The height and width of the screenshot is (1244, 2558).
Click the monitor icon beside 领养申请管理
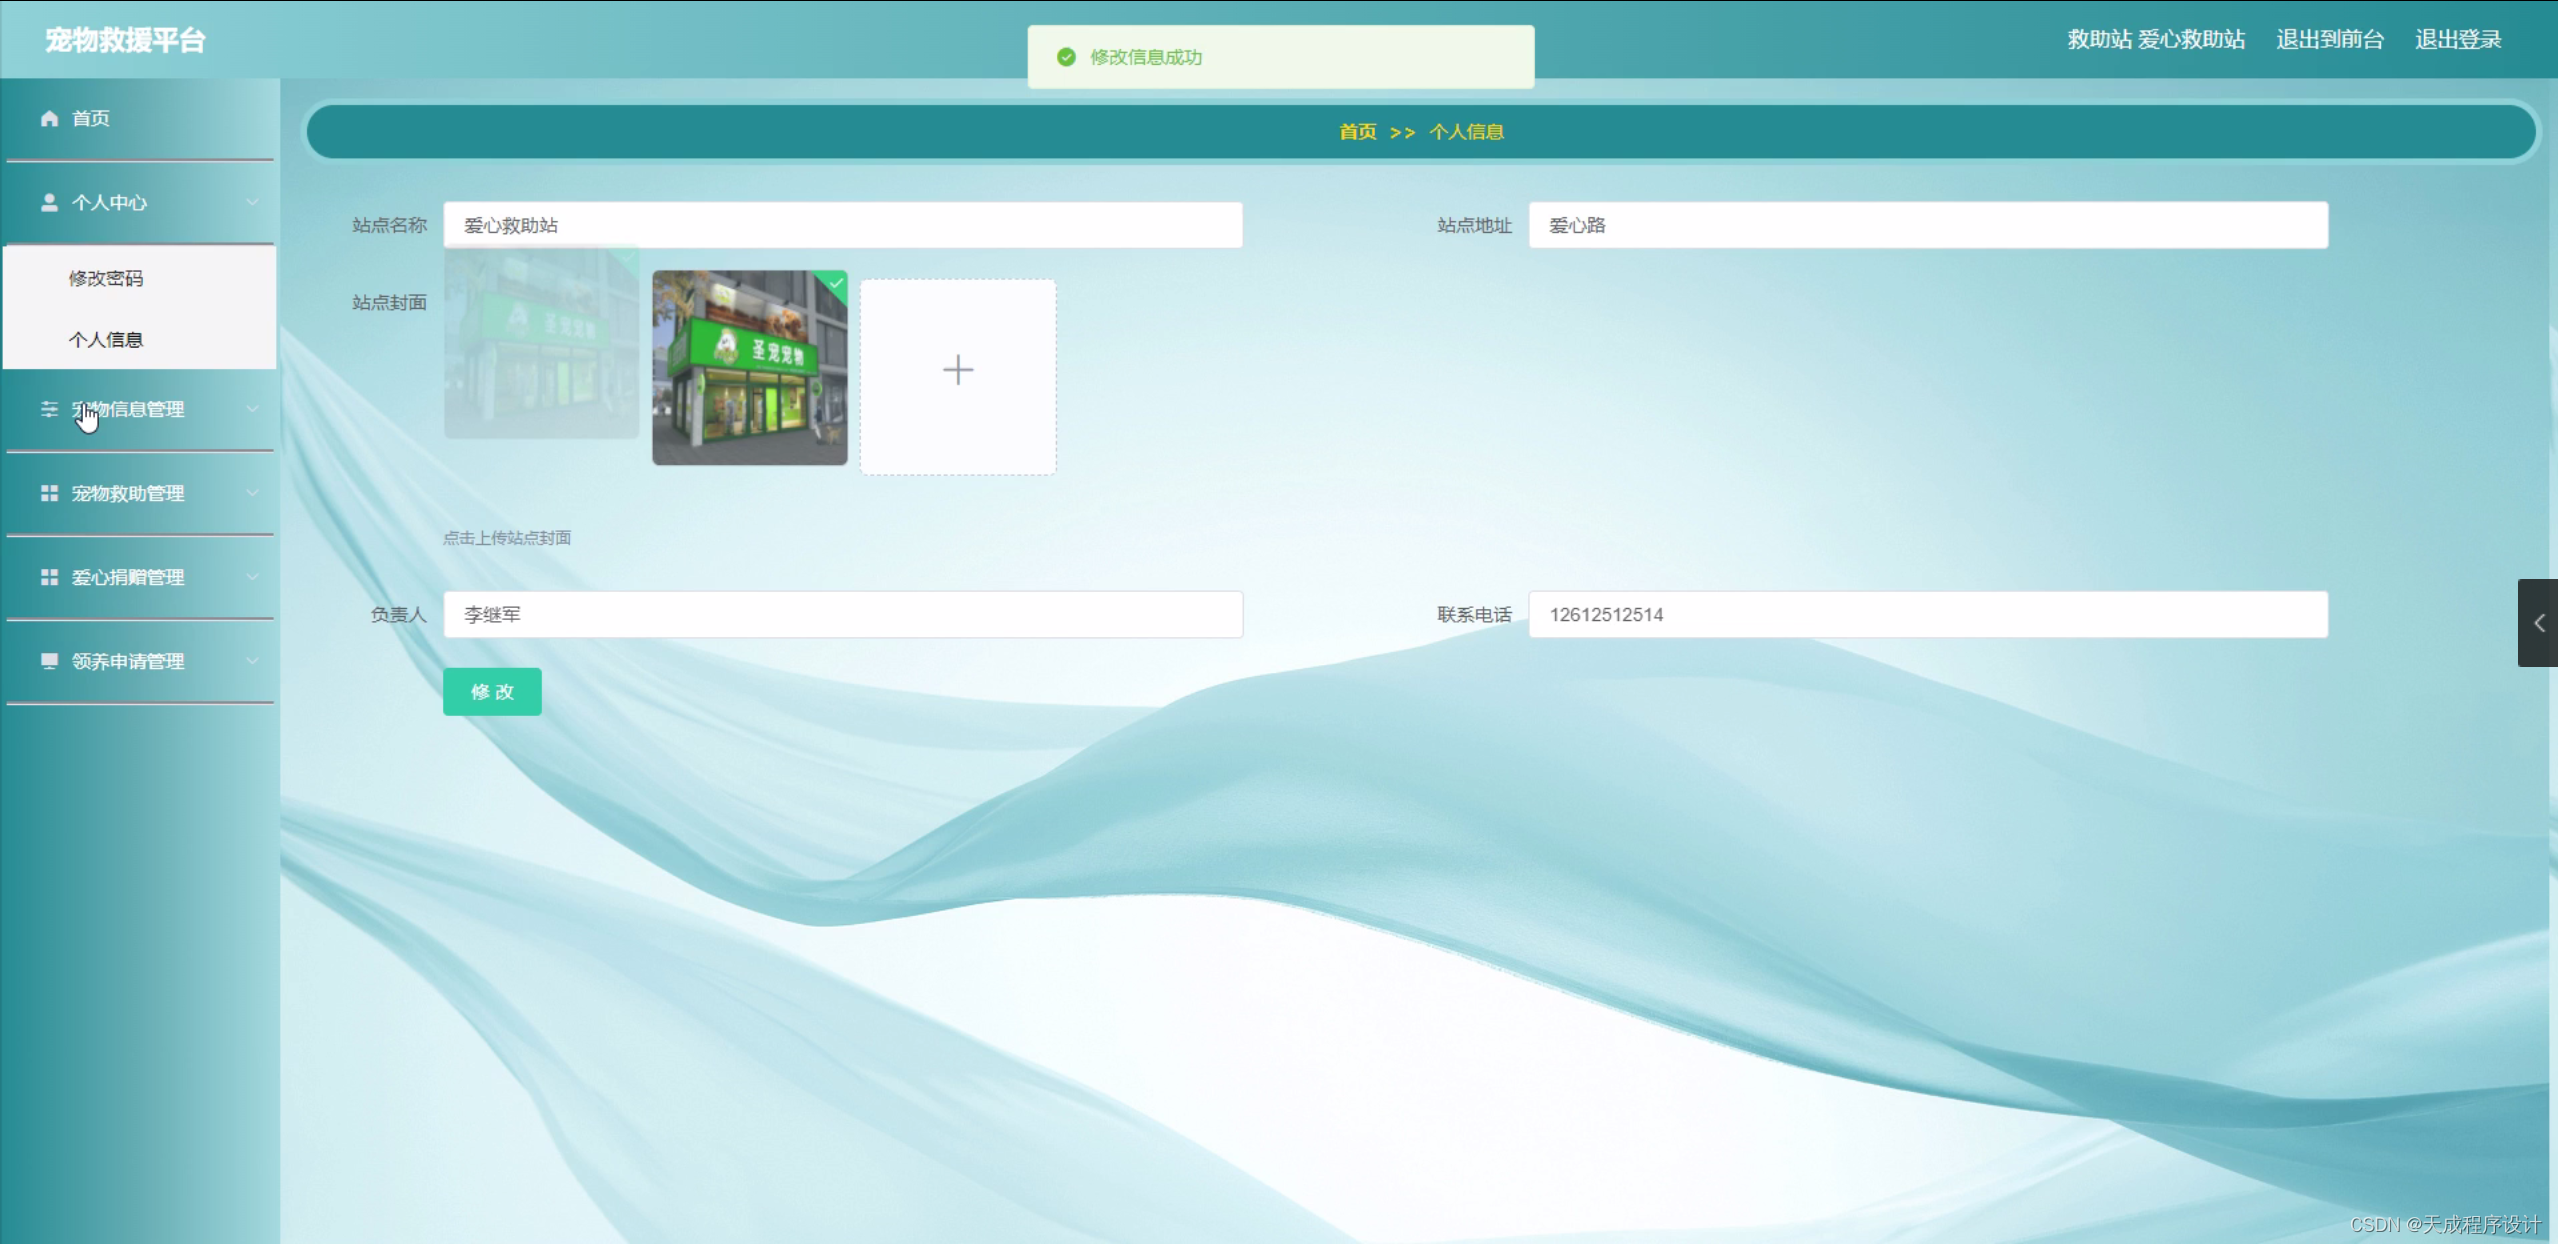[49, 661]
